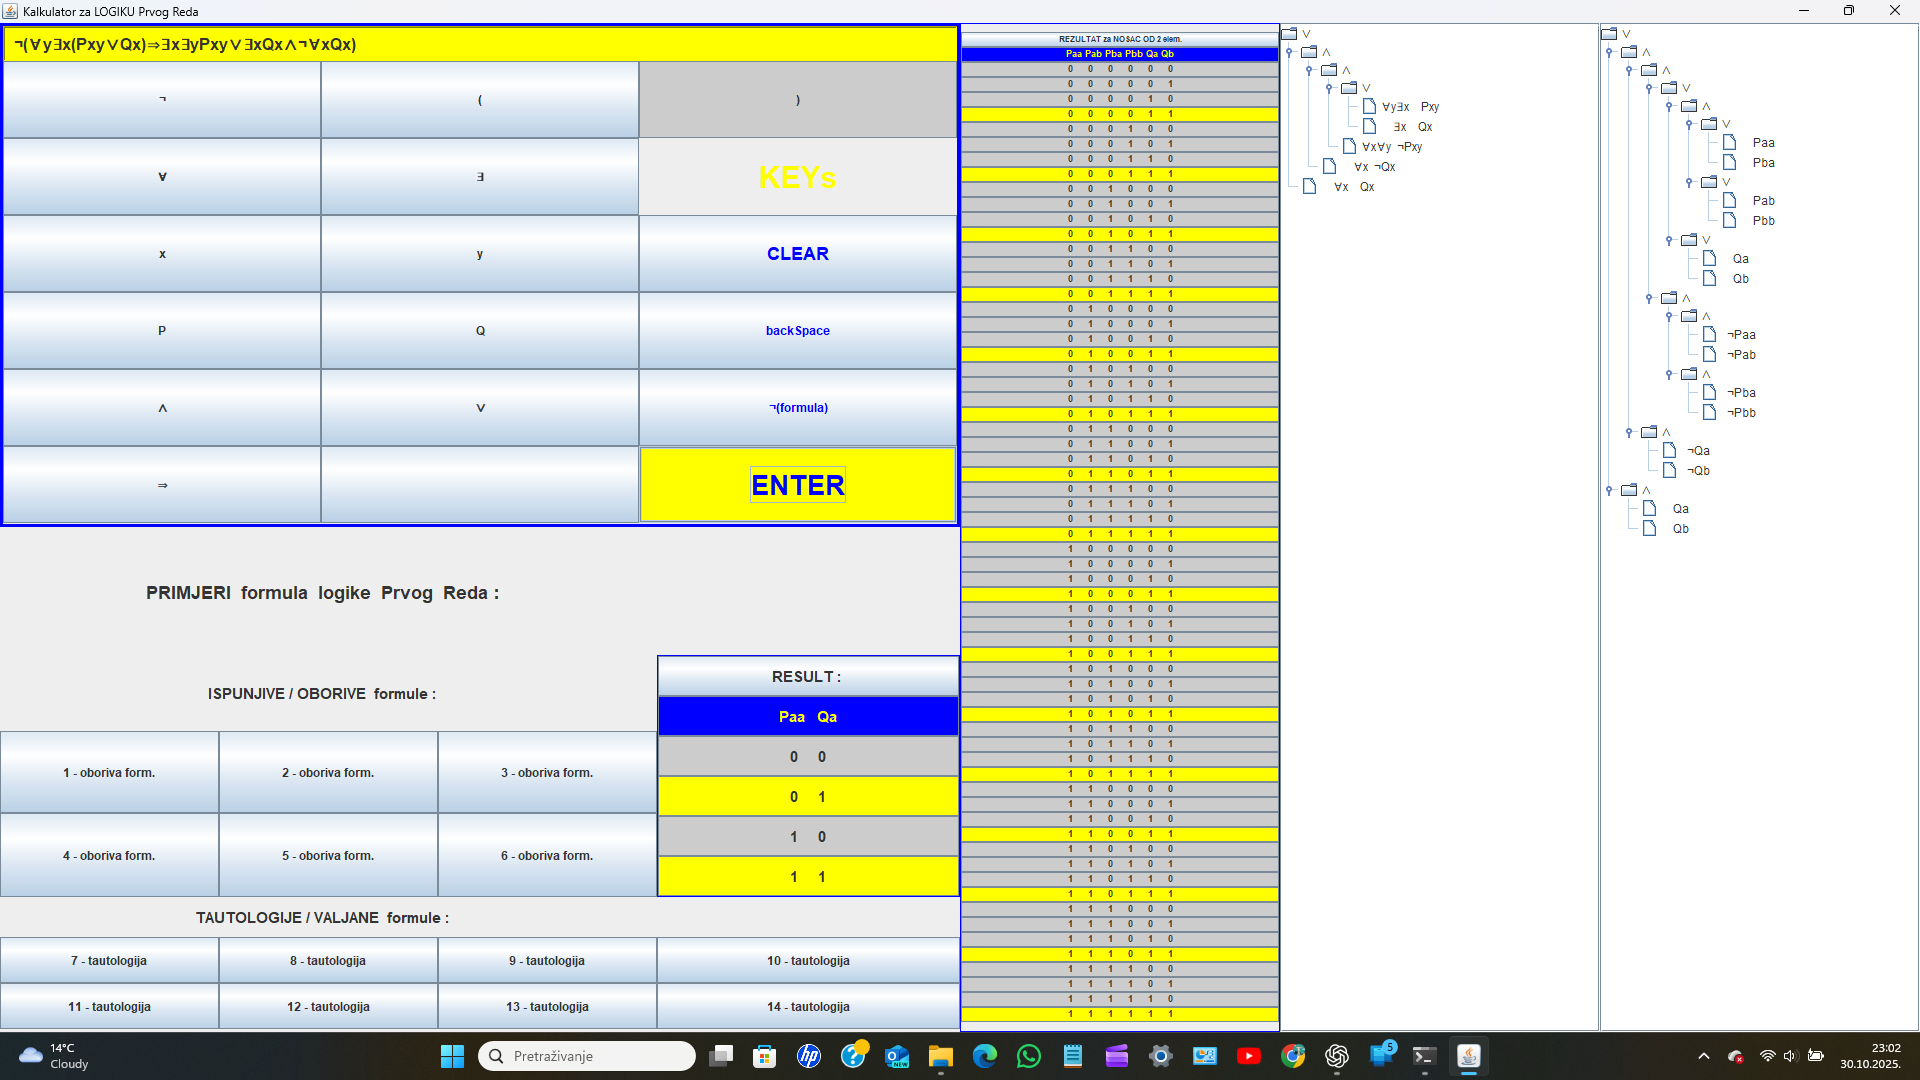Viewport: 1920px width, 1080px height.
Task: Click file icon beside ∀x∀y ¬Pxy
Action: pyautogui.click(x=1349, y=147)
